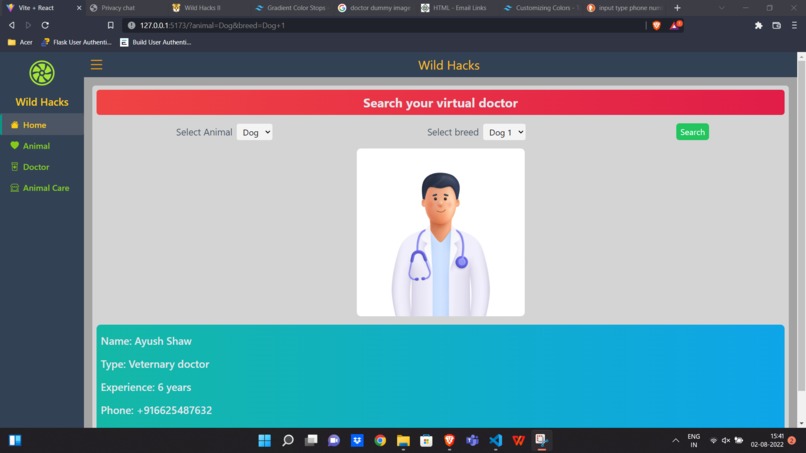Open the notification badge in the tray

click(792, 441)
